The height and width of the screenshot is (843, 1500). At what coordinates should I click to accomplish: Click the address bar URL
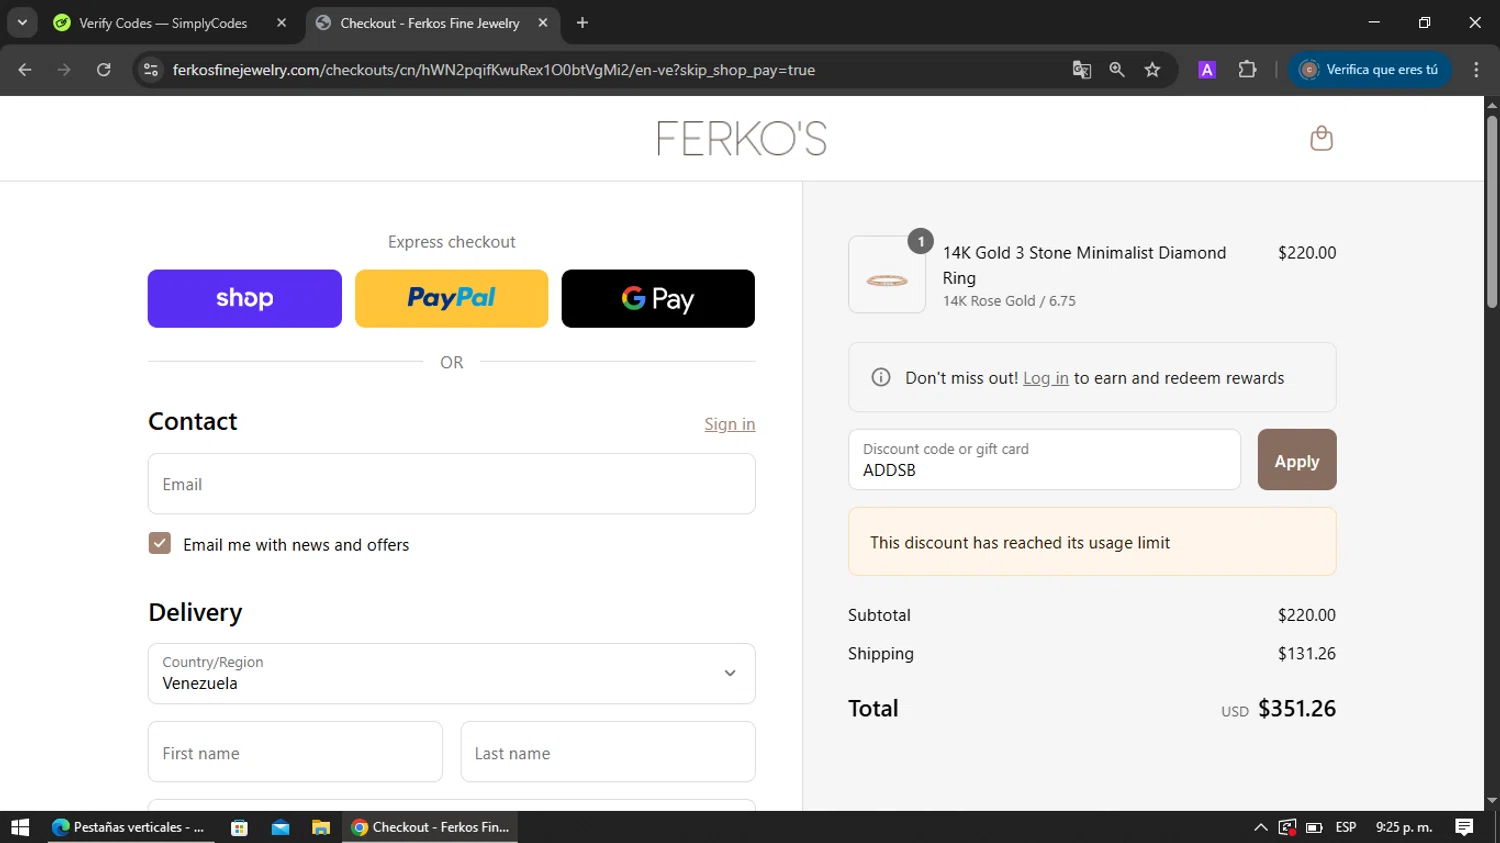494,70
